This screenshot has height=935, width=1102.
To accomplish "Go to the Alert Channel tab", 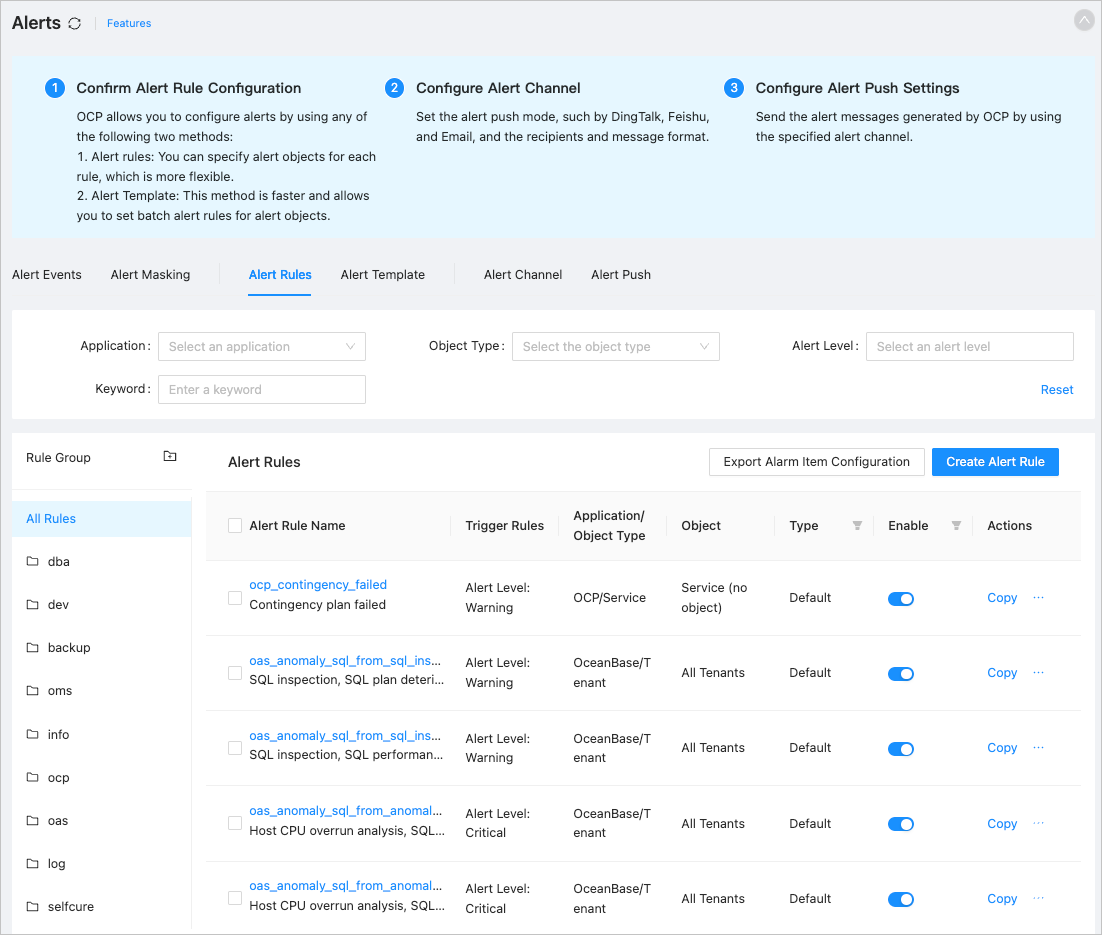I will (x=523, y=275).
